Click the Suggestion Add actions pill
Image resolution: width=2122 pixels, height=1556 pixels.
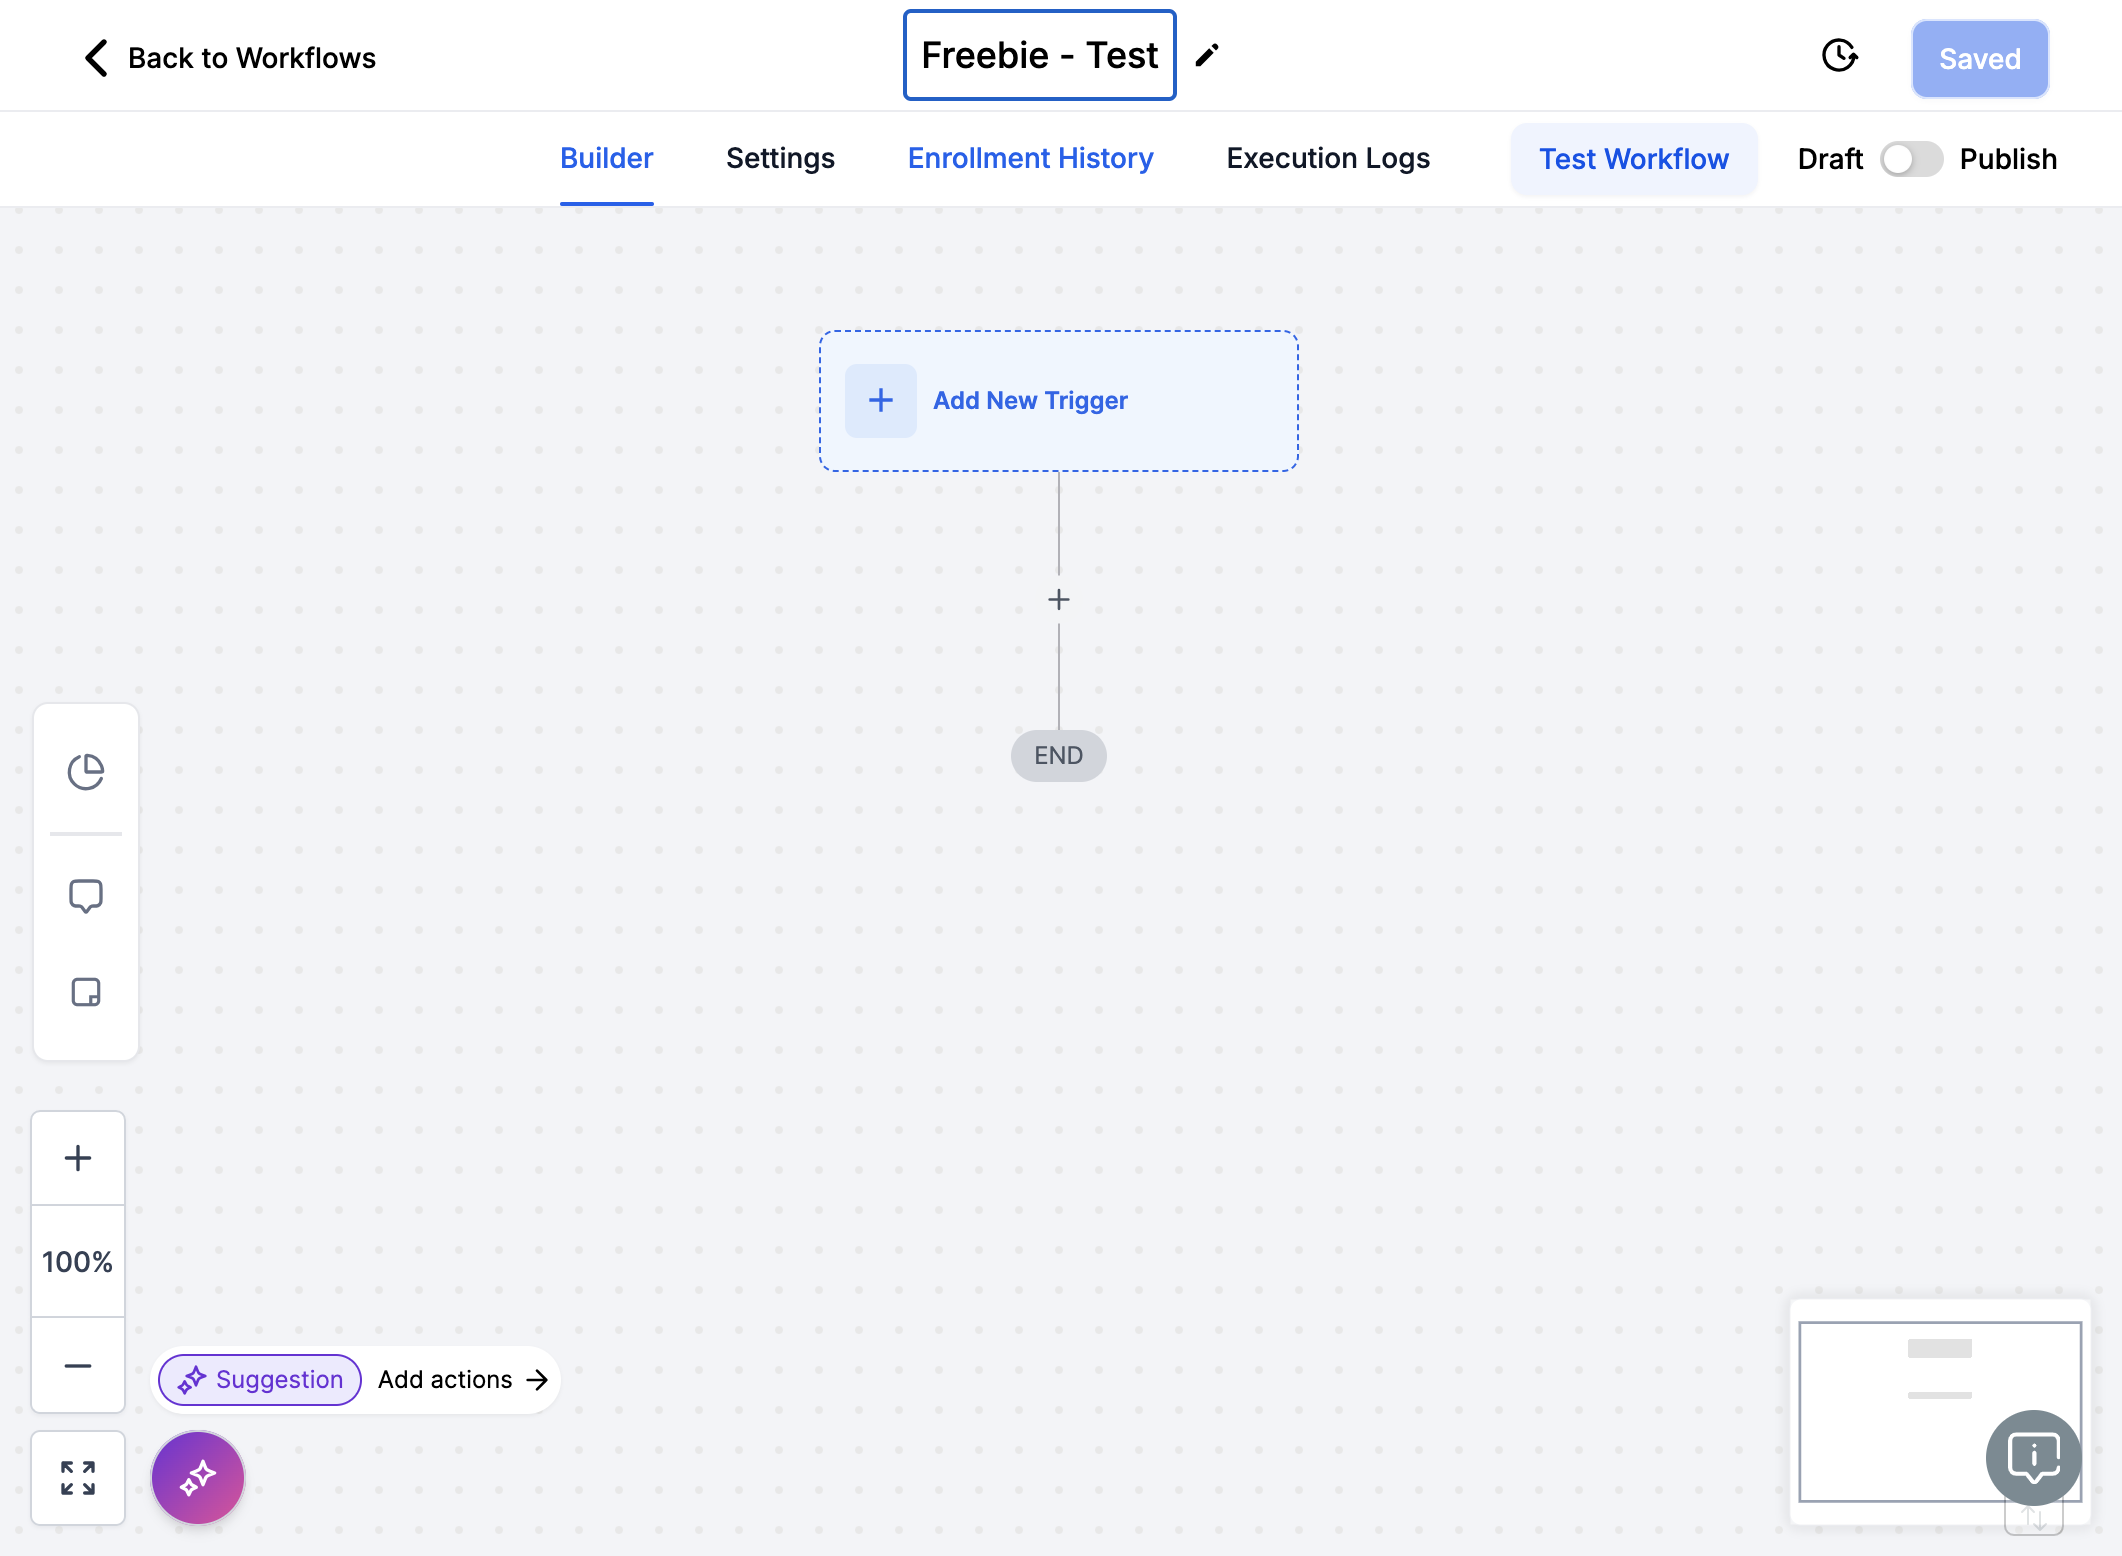click(x=356, y=1380)
